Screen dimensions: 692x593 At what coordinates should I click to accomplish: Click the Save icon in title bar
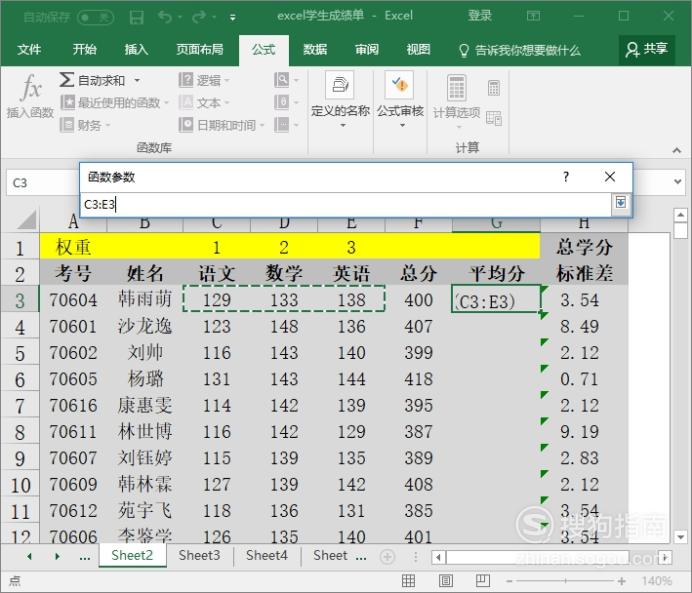[x=136, y=17]
